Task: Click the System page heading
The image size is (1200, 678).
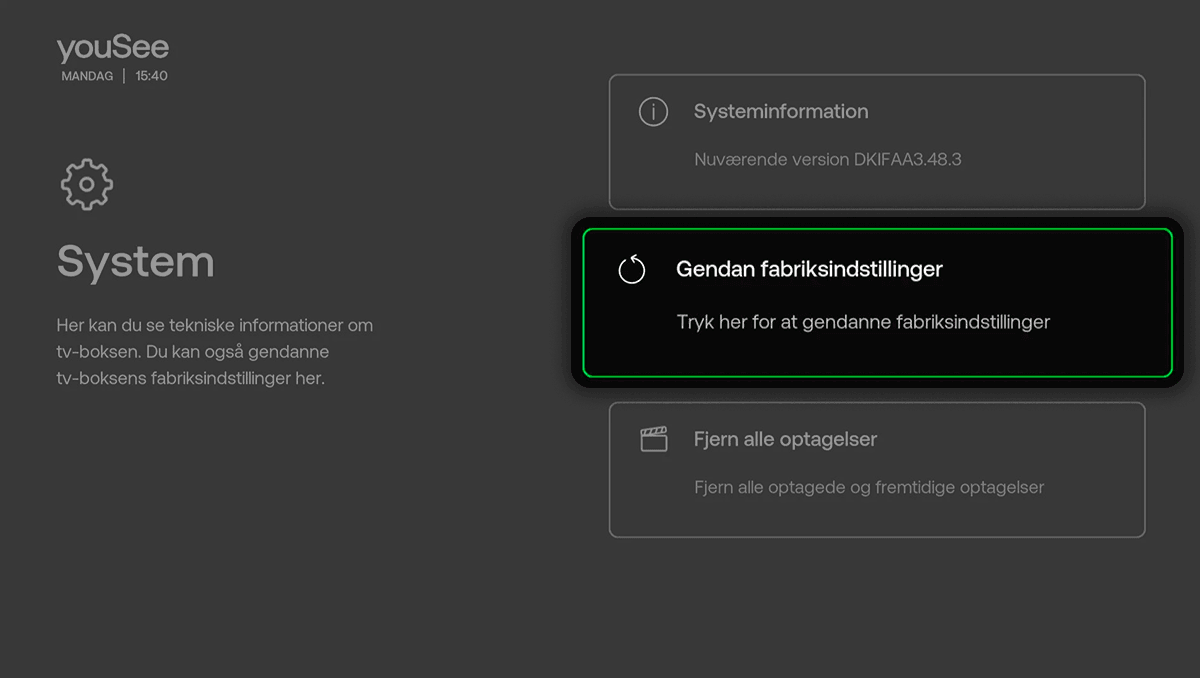Action: pyautogui.click(x=136, y=262)
